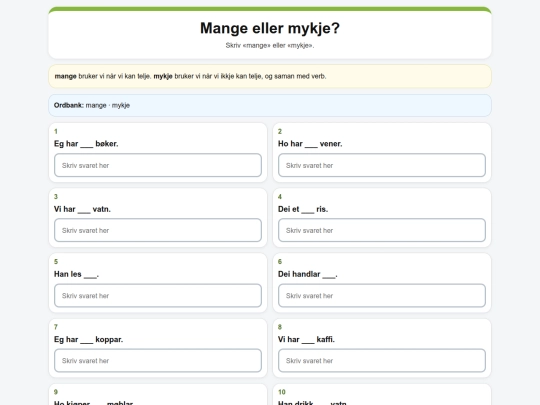Click the answer field for 'Vi har ___ vatn.'
540x405 pixels.
(x=158, y=230)
